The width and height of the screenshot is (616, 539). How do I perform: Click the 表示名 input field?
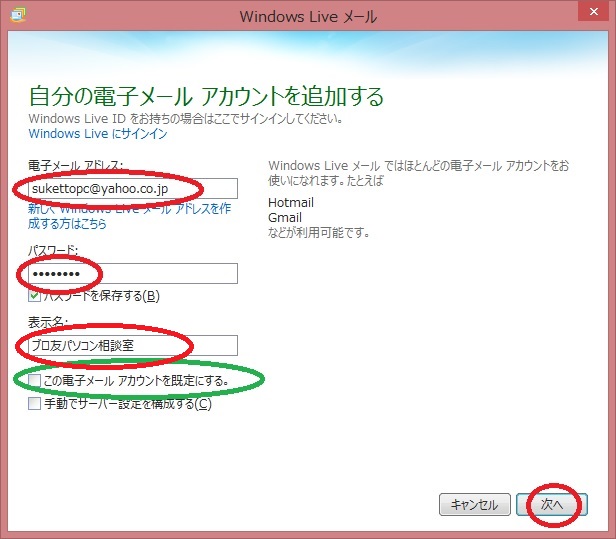[133, 345]
